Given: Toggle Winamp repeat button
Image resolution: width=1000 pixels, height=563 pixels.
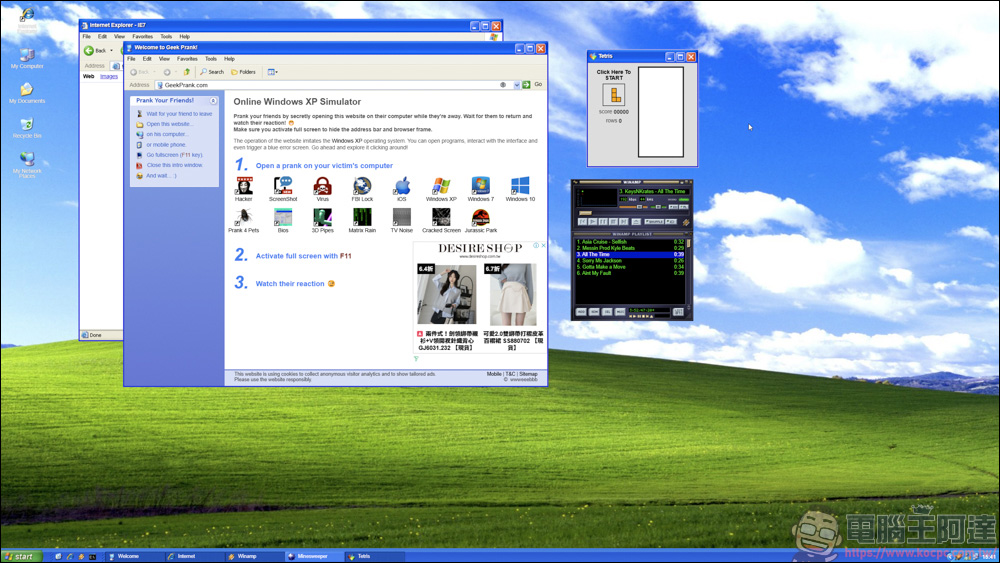Looking at the screenshot, I should pos(671,221).
